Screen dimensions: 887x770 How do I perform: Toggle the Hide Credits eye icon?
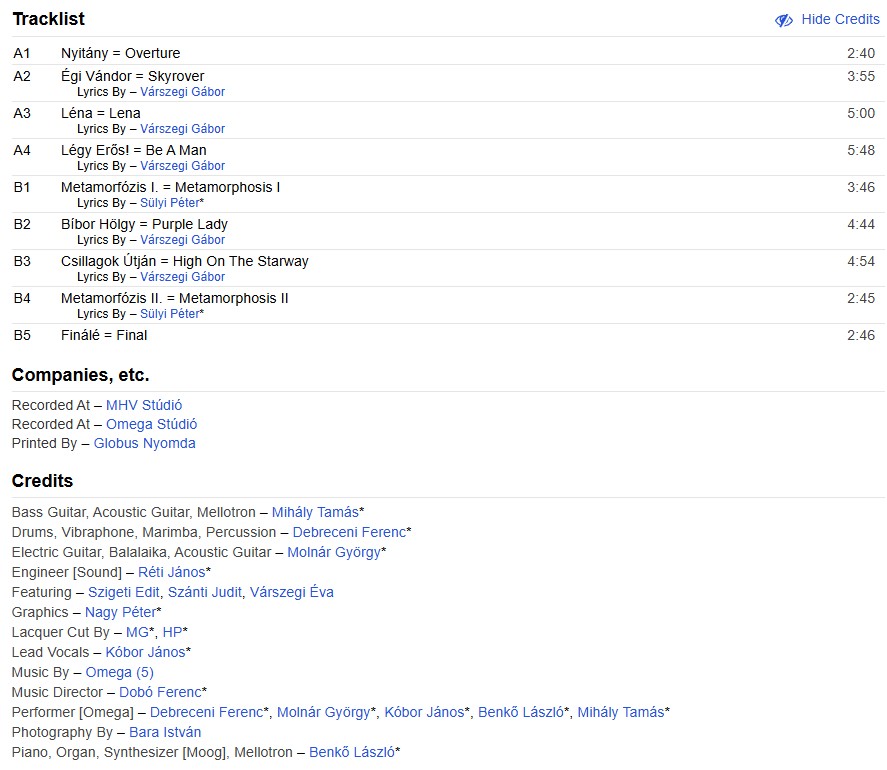click(784, 20)
